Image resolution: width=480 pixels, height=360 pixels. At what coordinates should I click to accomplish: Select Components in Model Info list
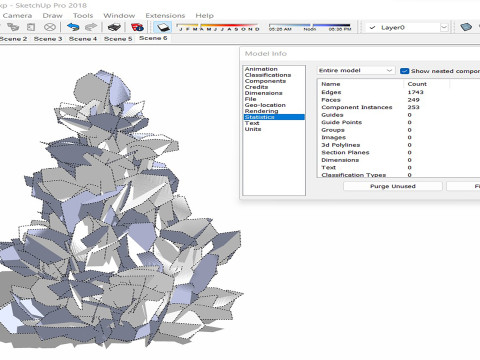265,81
